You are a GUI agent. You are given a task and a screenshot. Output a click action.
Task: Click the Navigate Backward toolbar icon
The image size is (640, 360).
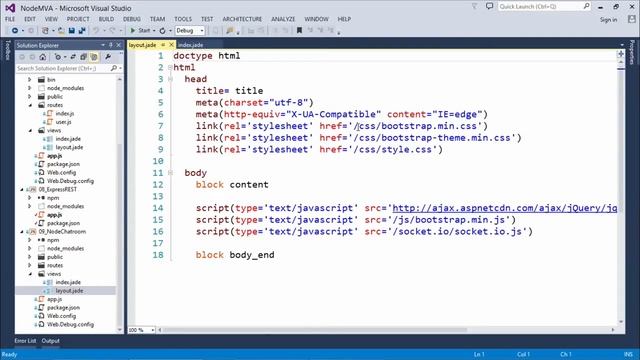(x=15, y=31)
